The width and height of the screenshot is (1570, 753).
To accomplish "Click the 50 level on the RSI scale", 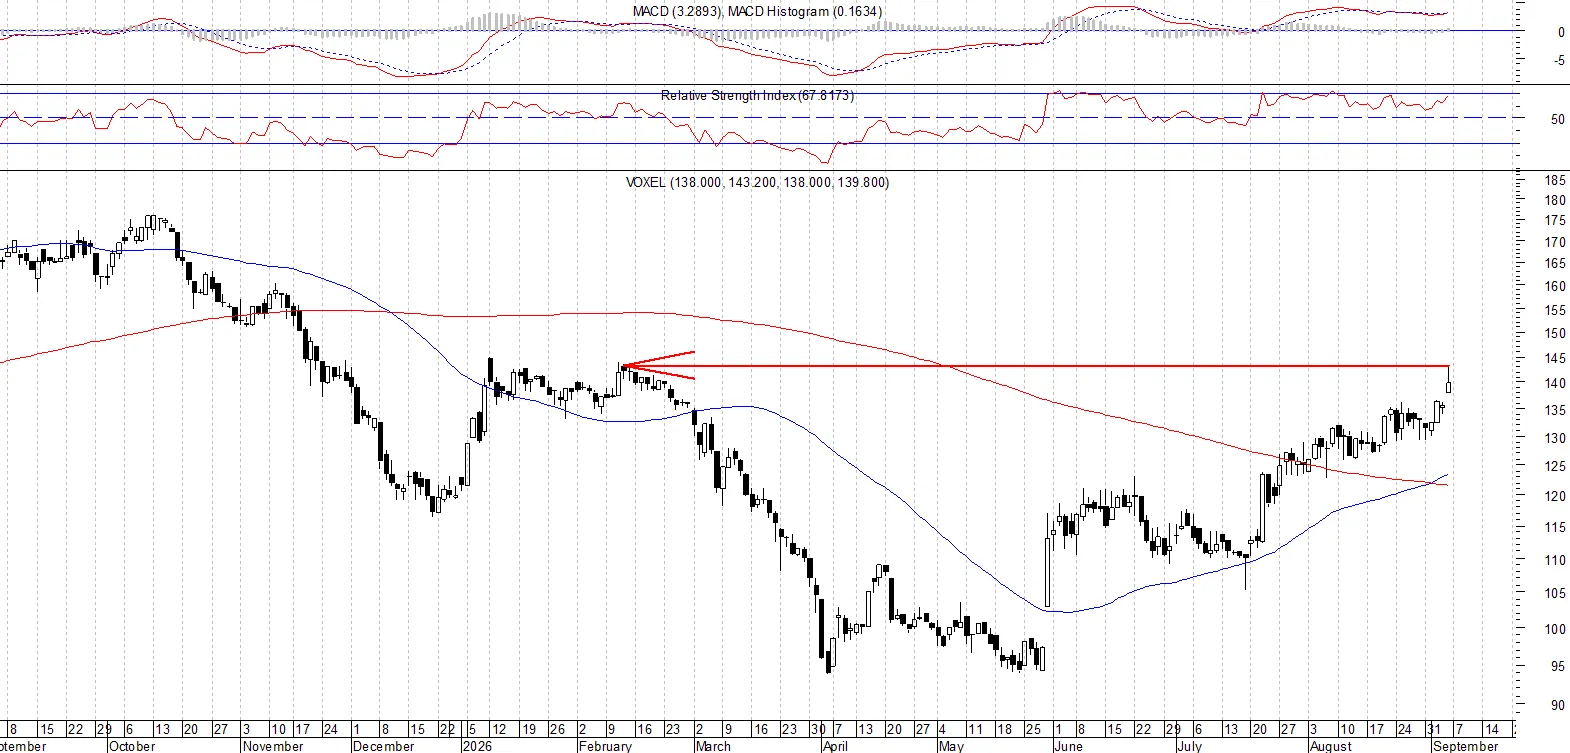I will coord(1558,119).
